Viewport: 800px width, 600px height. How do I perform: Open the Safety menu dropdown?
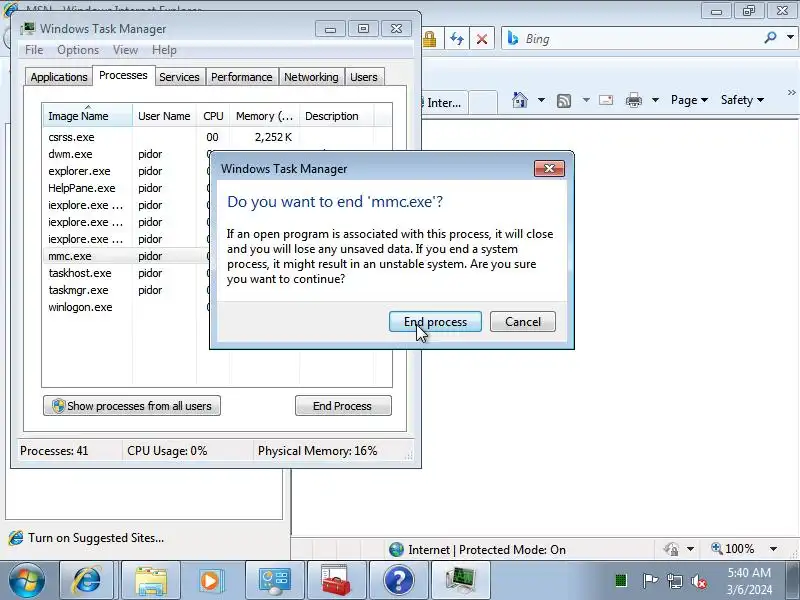point(742,100)
